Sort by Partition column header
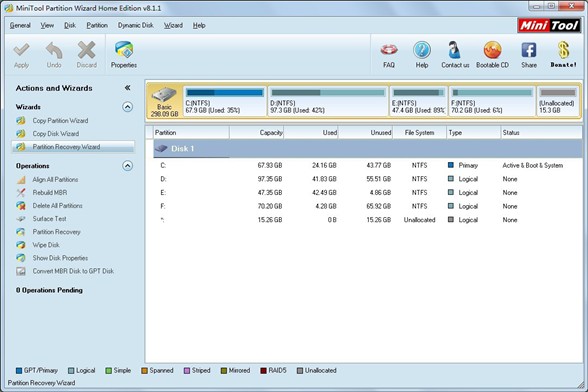 point(191,132)
